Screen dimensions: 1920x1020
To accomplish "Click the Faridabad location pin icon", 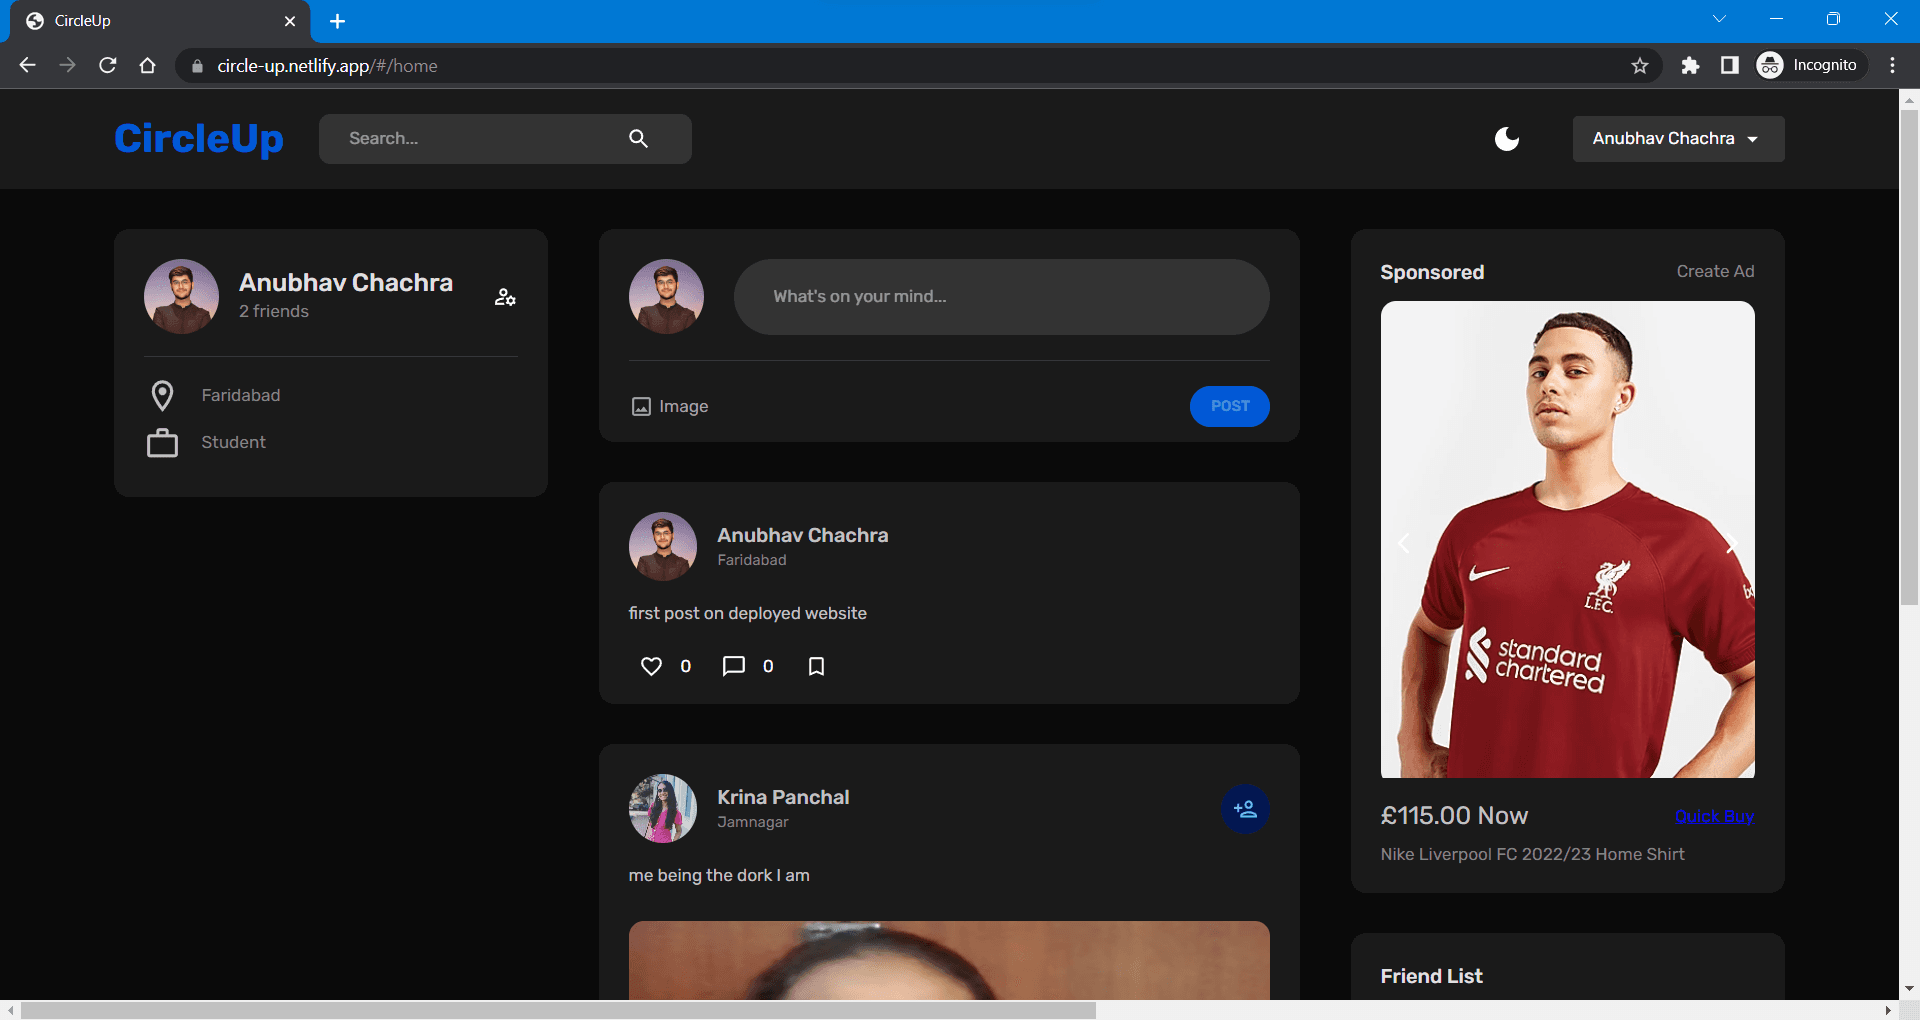I will pyautogui.click(x=162, y=395).
